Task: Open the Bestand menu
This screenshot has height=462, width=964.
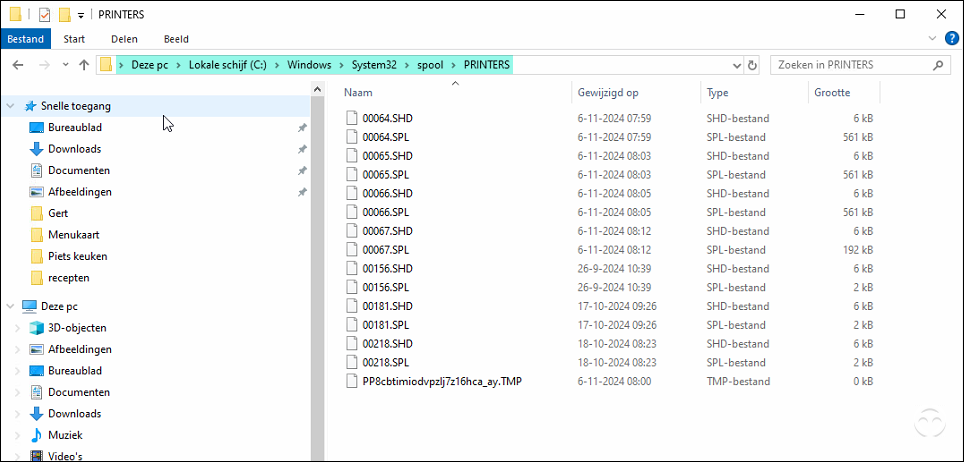Action: pos(25,39)
